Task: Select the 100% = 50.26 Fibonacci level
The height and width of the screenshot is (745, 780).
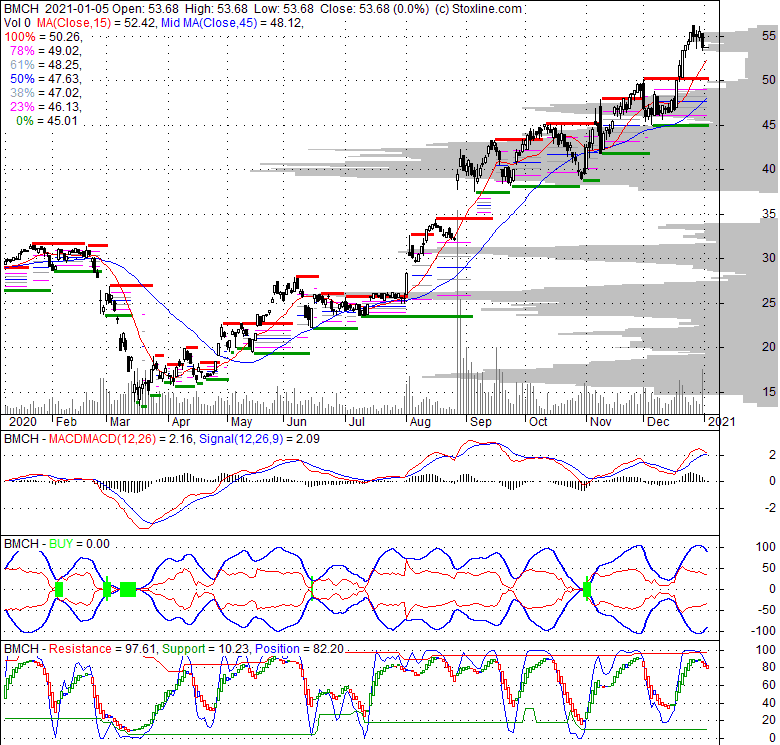Action: (43, 37)
